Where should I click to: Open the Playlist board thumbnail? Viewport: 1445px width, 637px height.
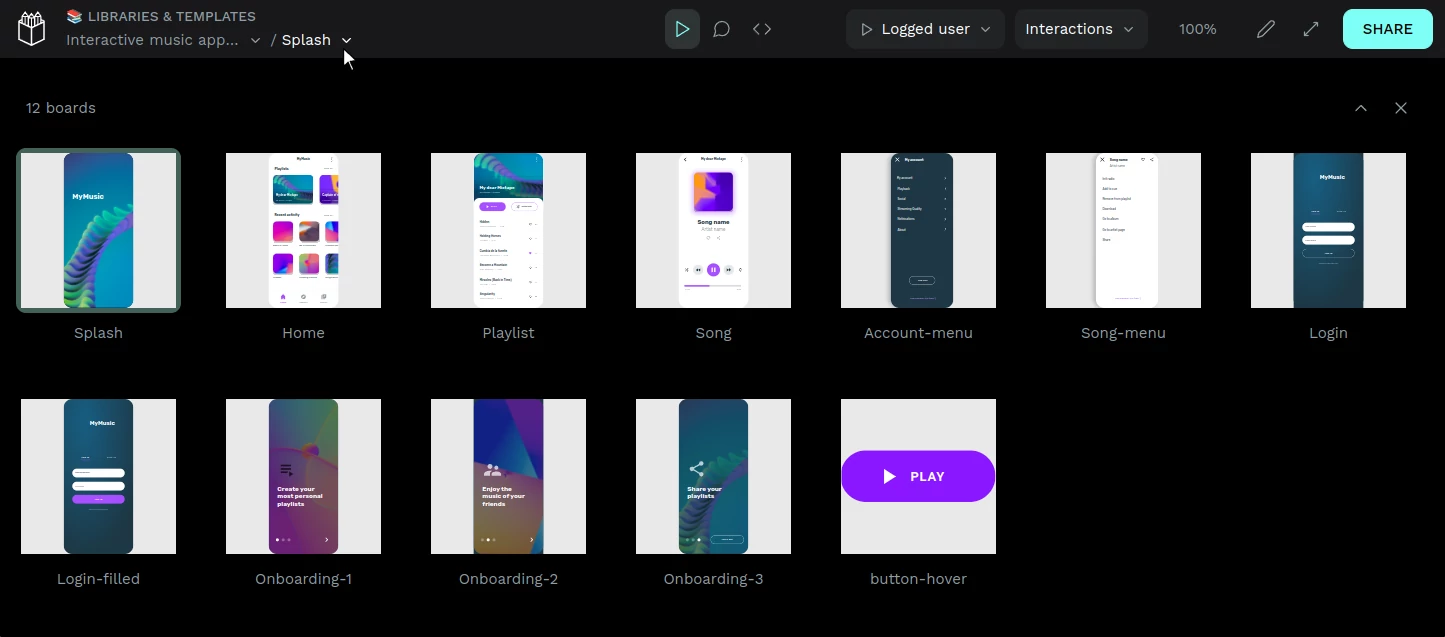(x=508, y=230)
